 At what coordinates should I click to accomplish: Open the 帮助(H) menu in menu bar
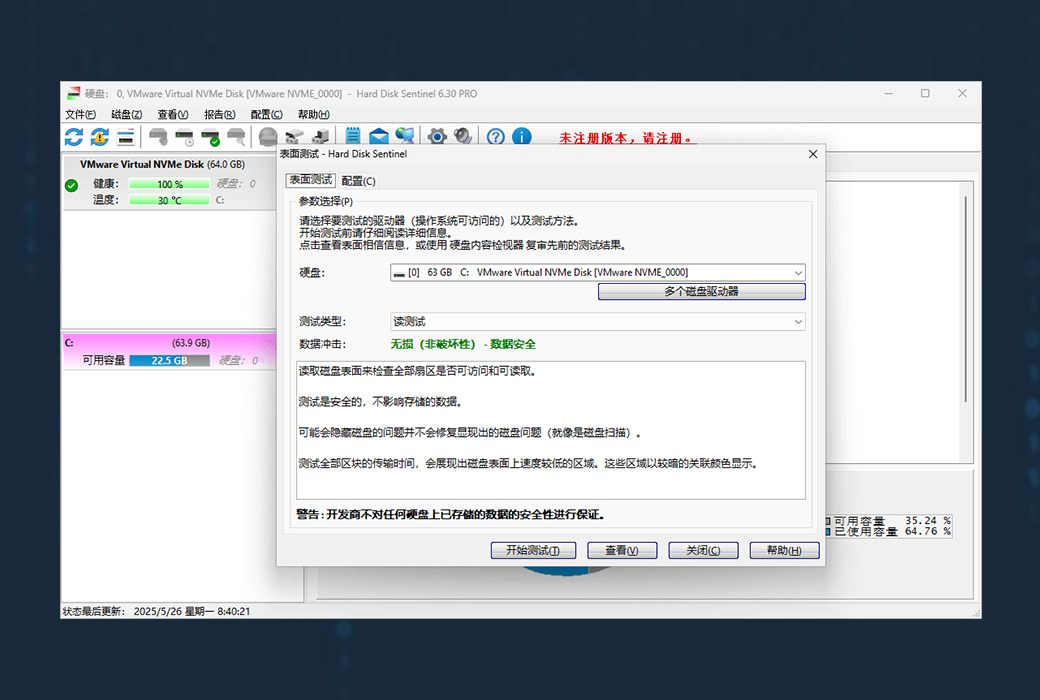[313, 114]
